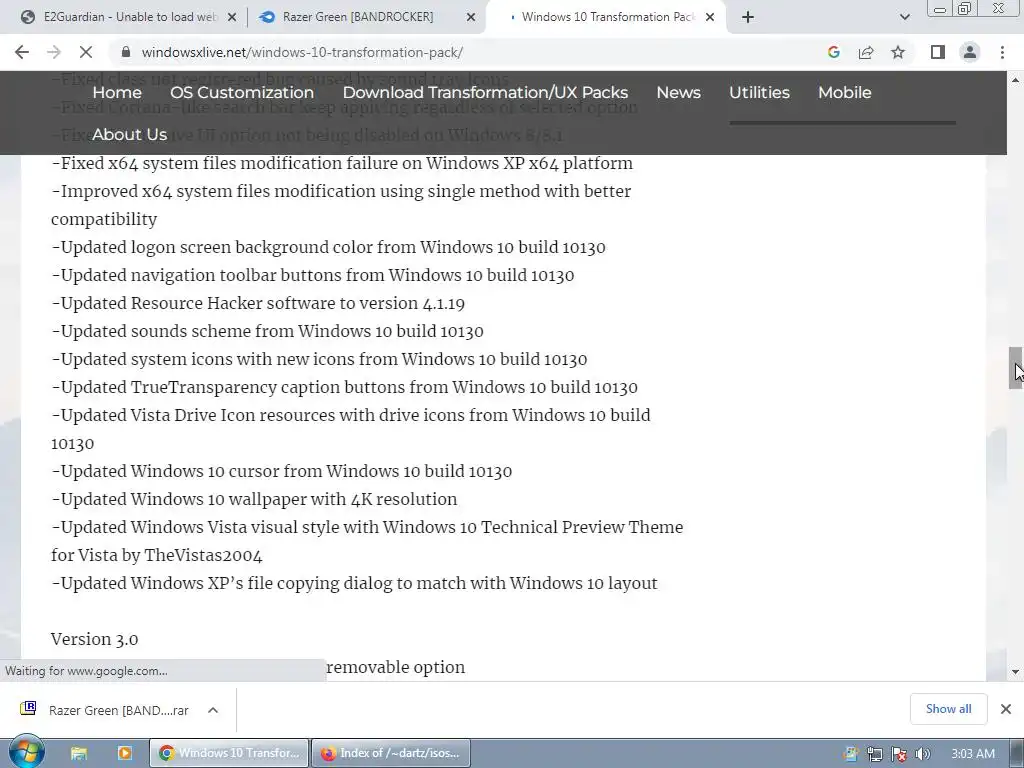Open the Chrome three-dot menu
1024x768 pixels.
point(1002,52)
